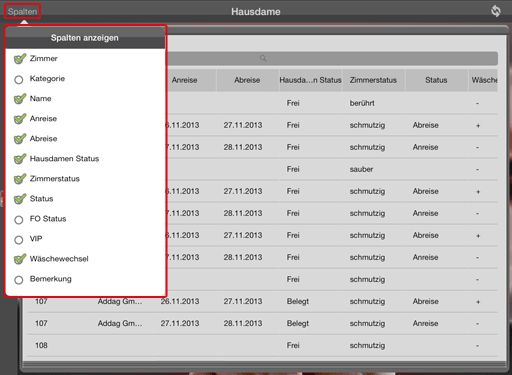The width and height of the screenshot is (512, 375).
Task: Click Zimmerstatus column header
Action: click(373, 80)
